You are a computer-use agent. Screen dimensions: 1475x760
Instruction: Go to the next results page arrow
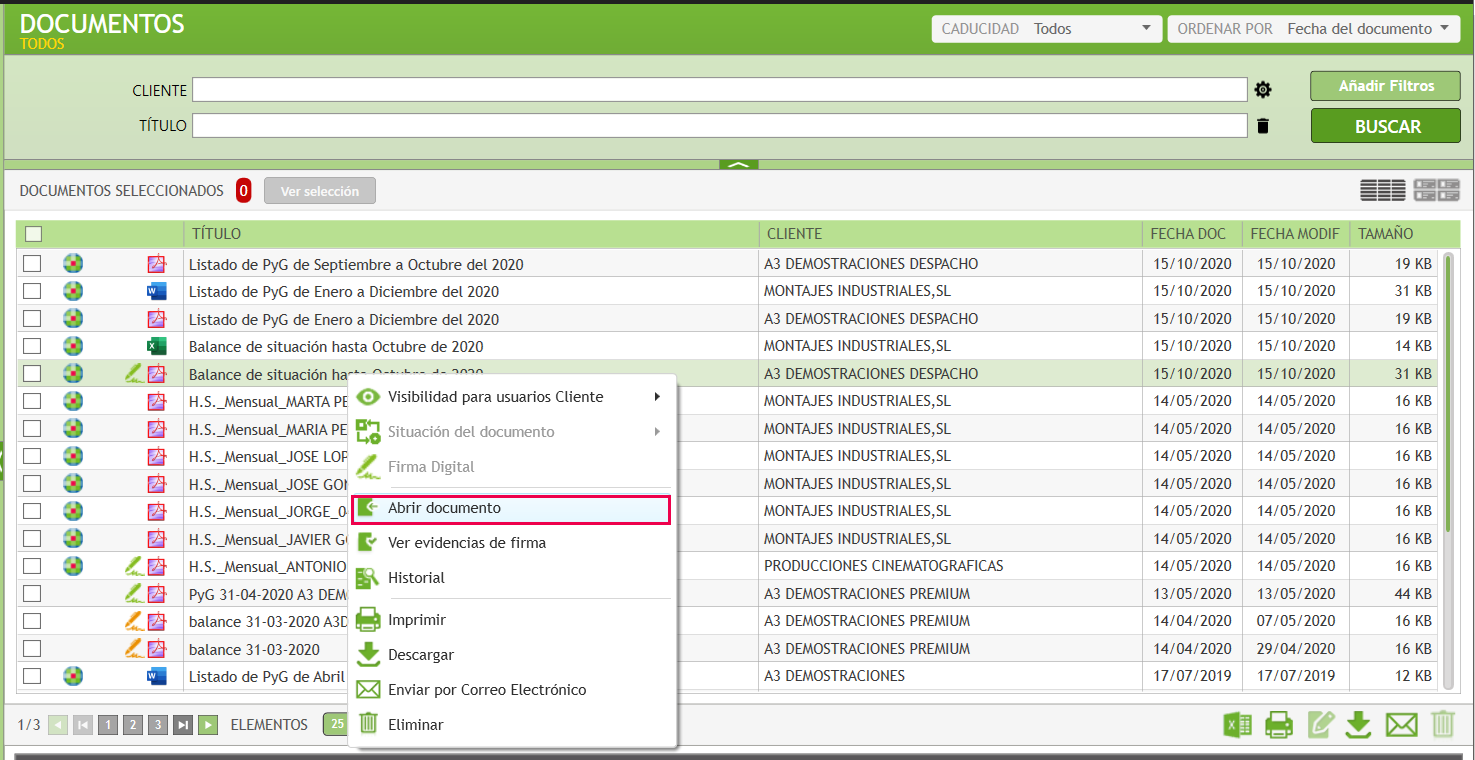208,725
